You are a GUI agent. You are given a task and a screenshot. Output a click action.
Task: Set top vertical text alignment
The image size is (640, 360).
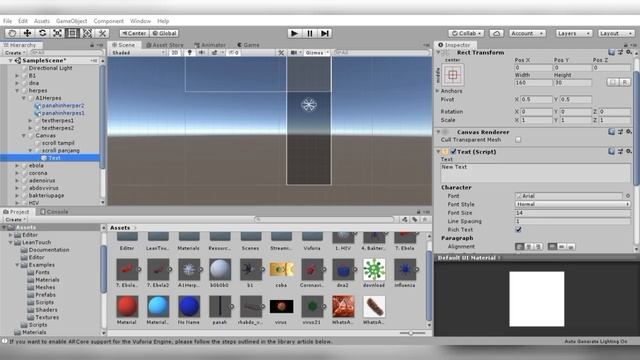click(552, 247)
